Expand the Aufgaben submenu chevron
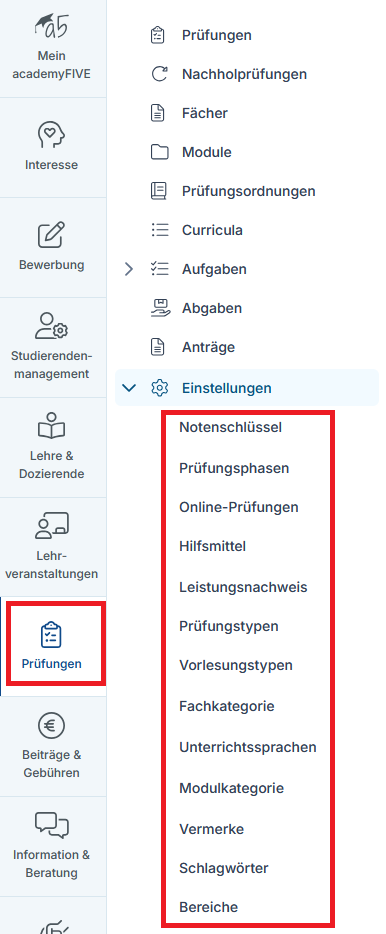 click(x=129, y=269)
